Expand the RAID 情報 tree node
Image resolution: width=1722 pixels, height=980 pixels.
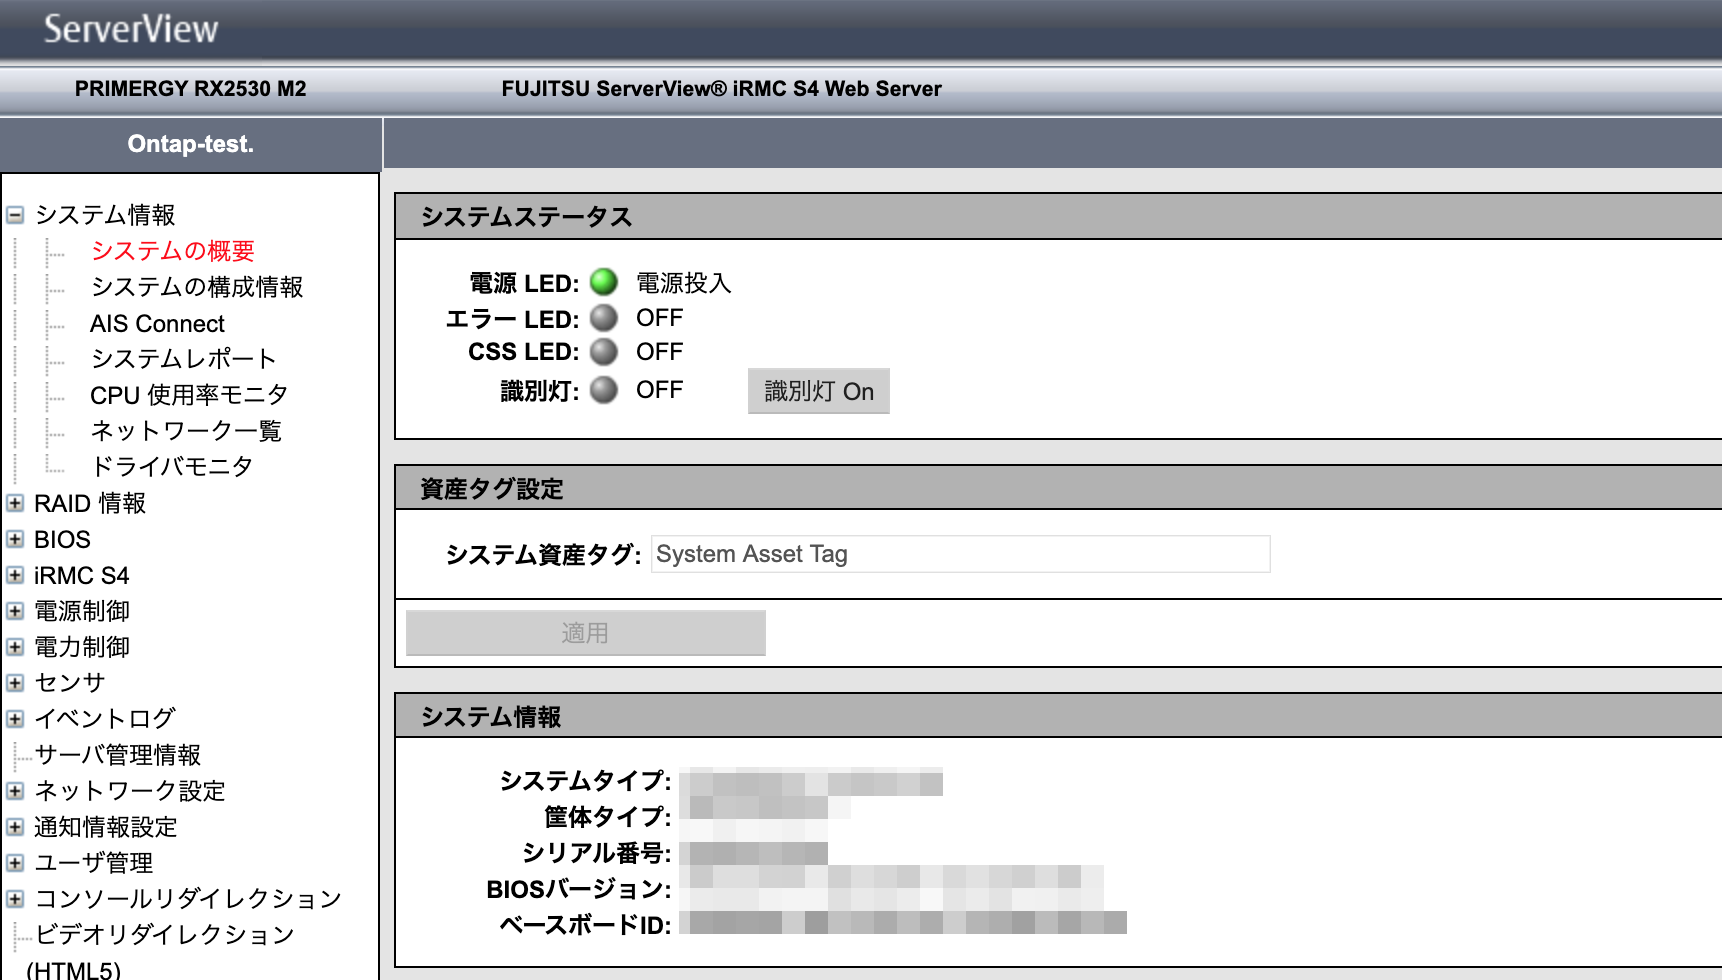15,503
